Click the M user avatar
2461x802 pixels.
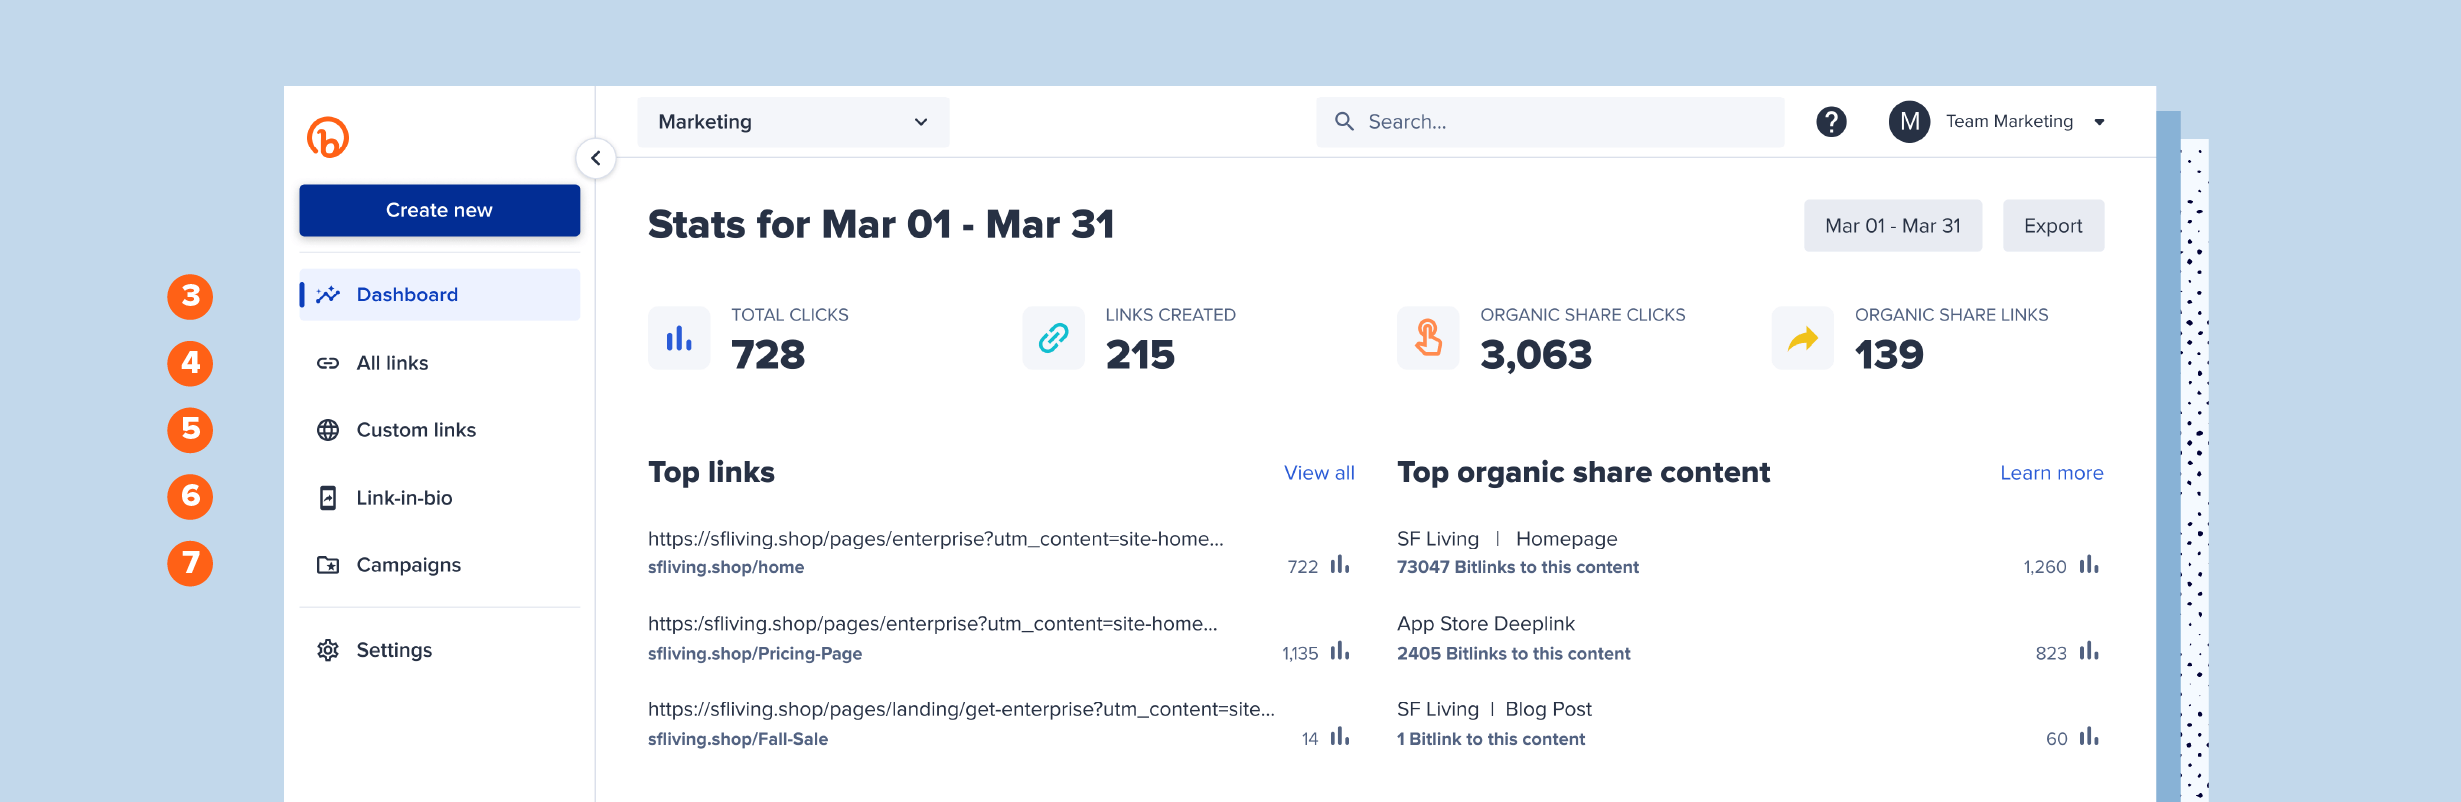tap(1909, 122)
